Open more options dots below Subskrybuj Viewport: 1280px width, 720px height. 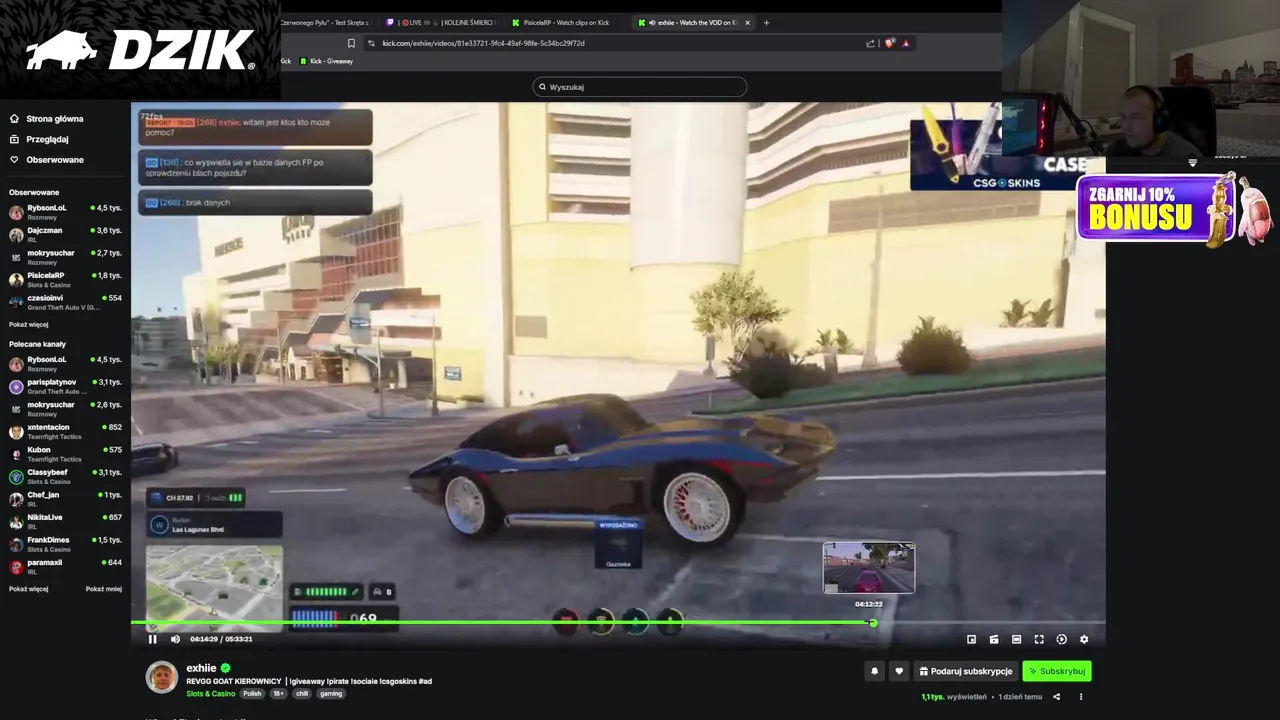point(1080,696)
